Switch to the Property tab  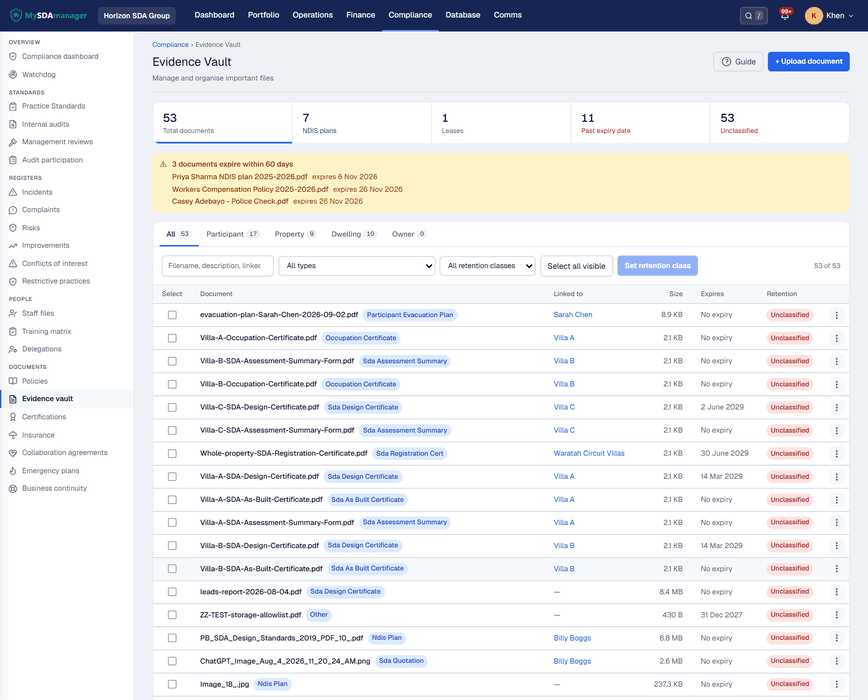click(296, 234)
